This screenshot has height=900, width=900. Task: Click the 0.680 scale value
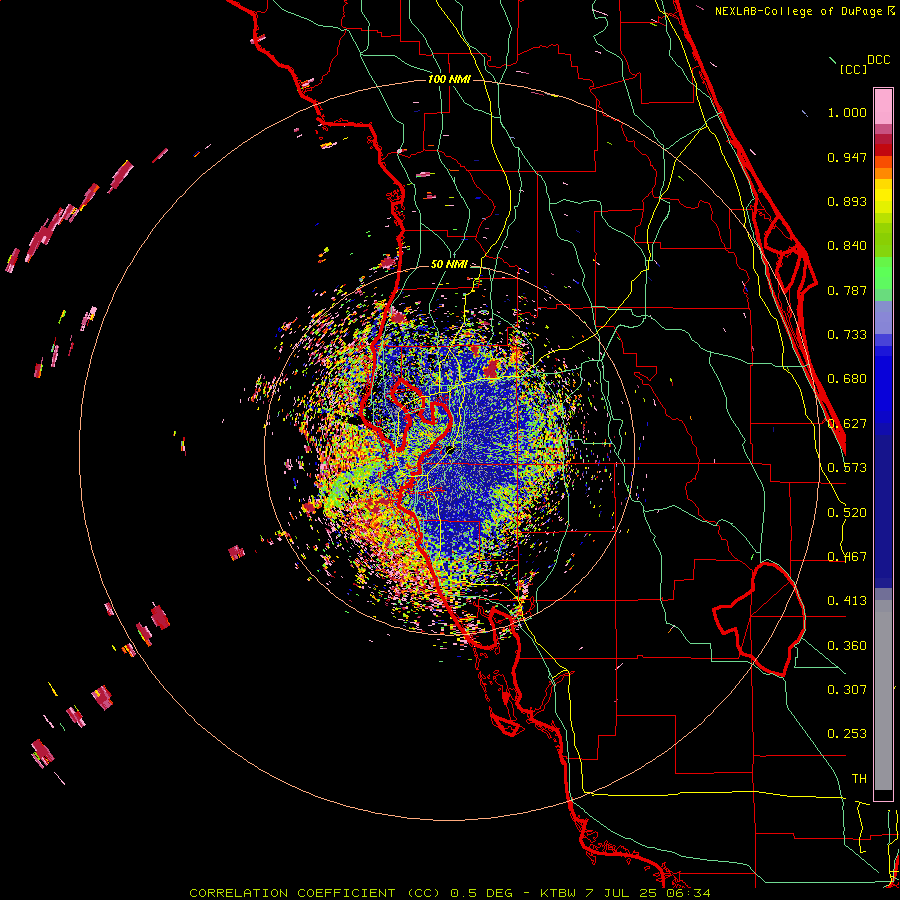[847, 379]
